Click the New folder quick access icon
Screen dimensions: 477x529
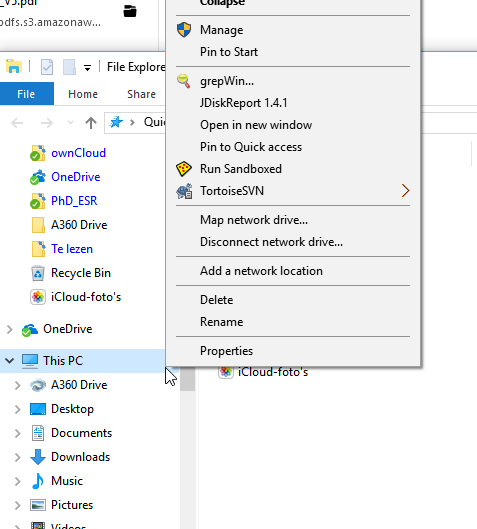[69, 67]
